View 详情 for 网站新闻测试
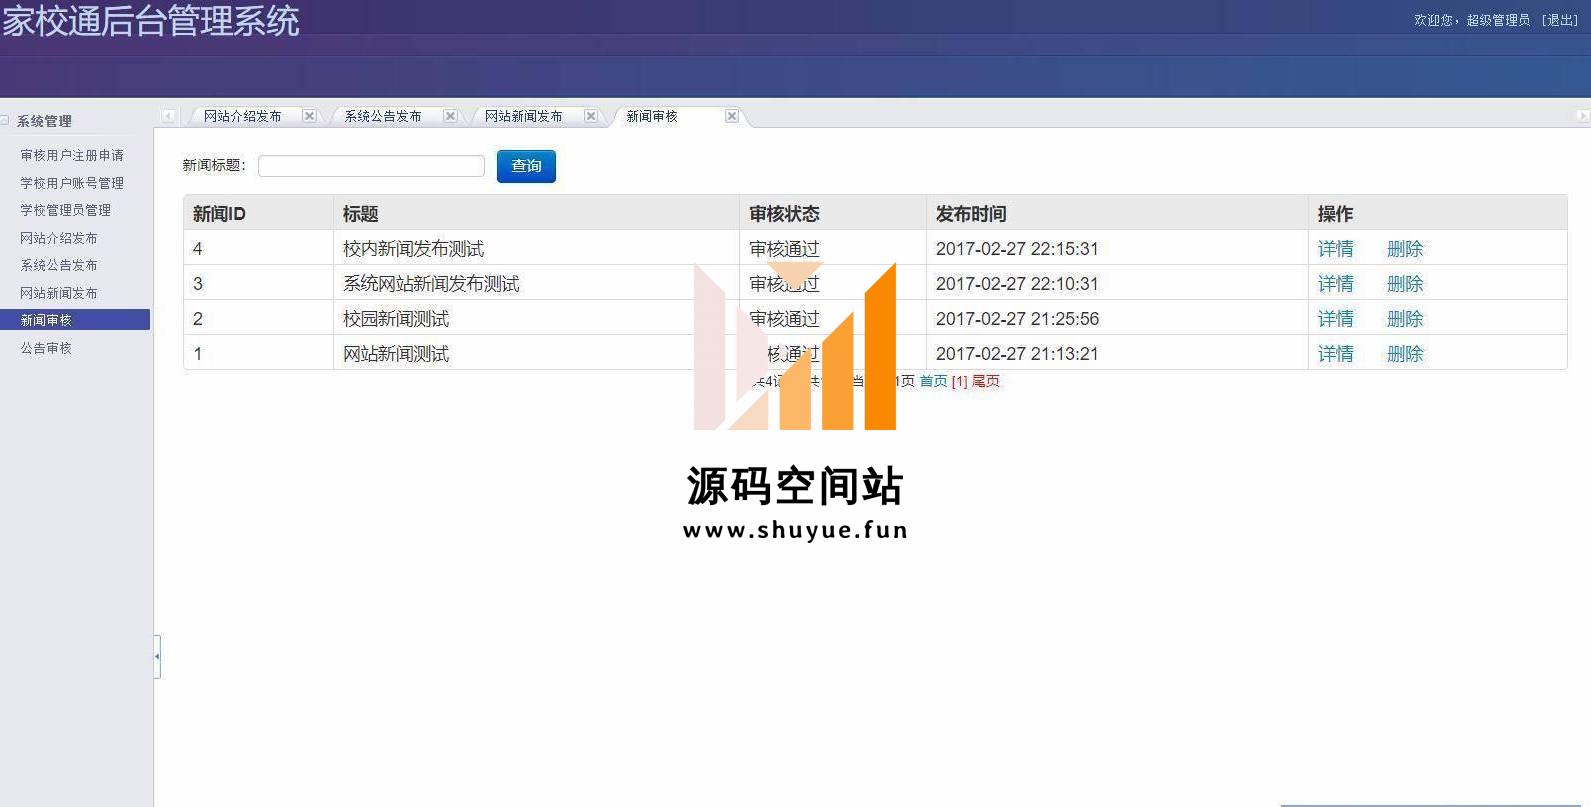The width and height of the screenshot is (1591, 807). [1336, 354]
